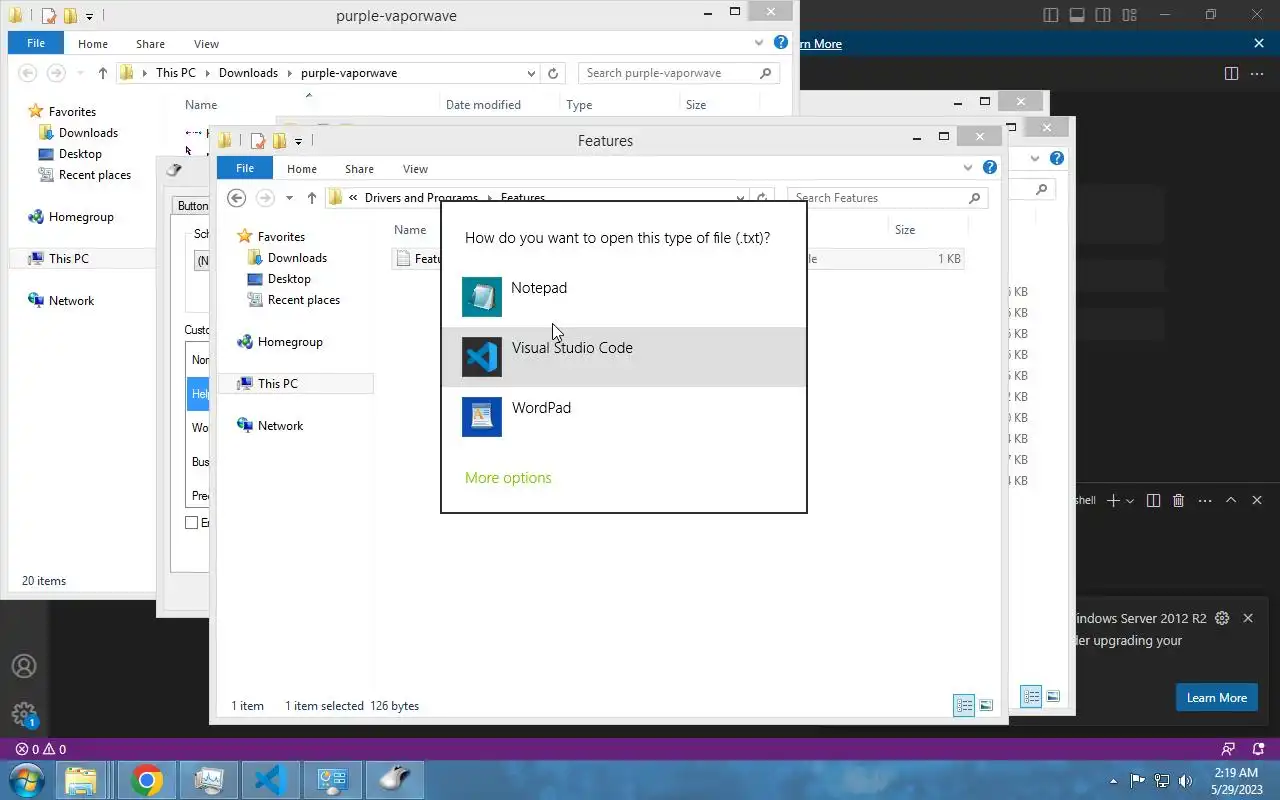Kill the VS Code terminal with trash icon
This screenshot has width=1280, height=800.
pyautogui.click(x=1179, y=500)
